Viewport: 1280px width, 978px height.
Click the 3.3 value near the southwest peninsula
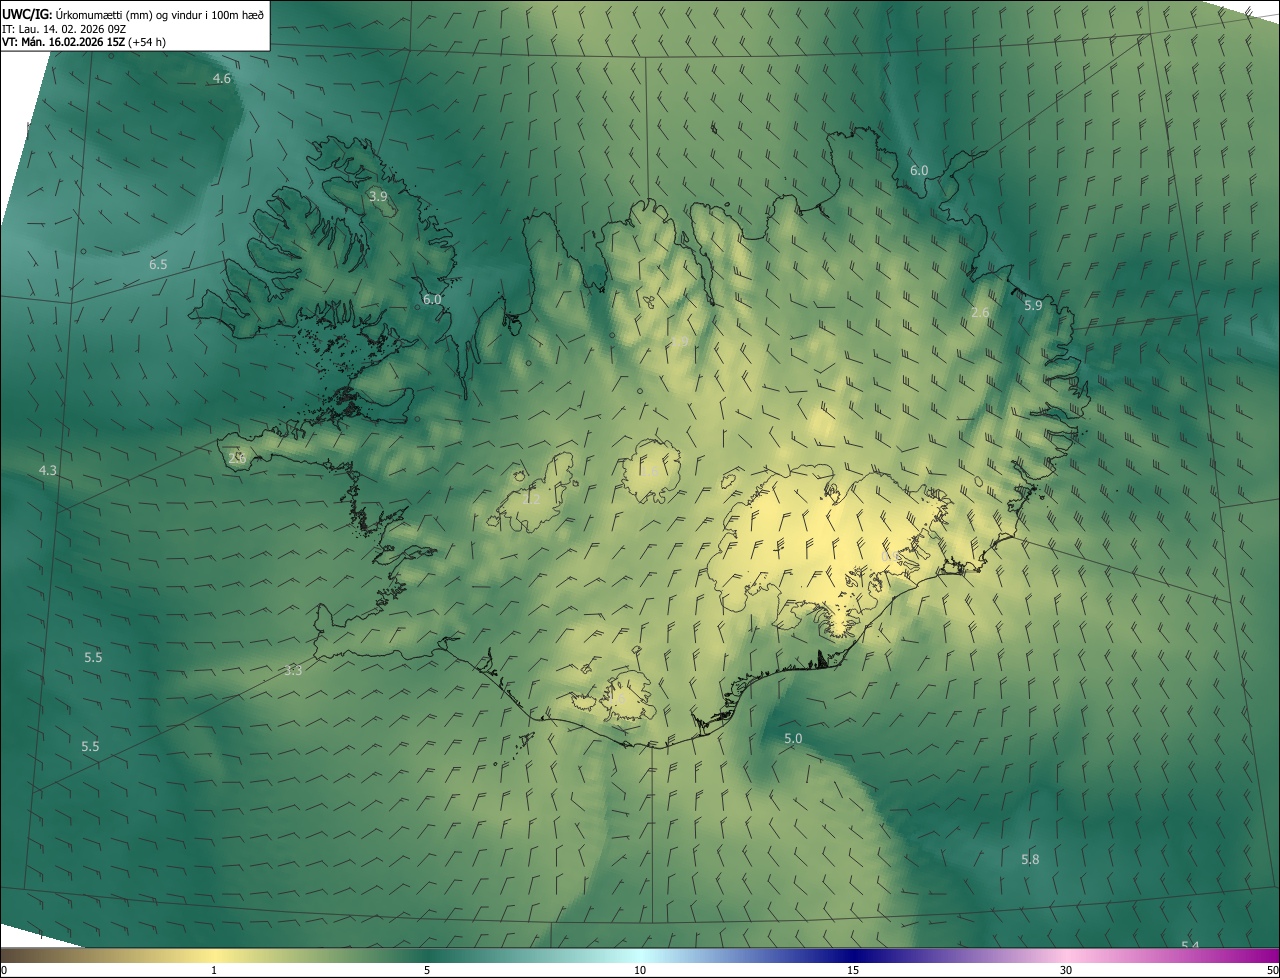[293, 671]
